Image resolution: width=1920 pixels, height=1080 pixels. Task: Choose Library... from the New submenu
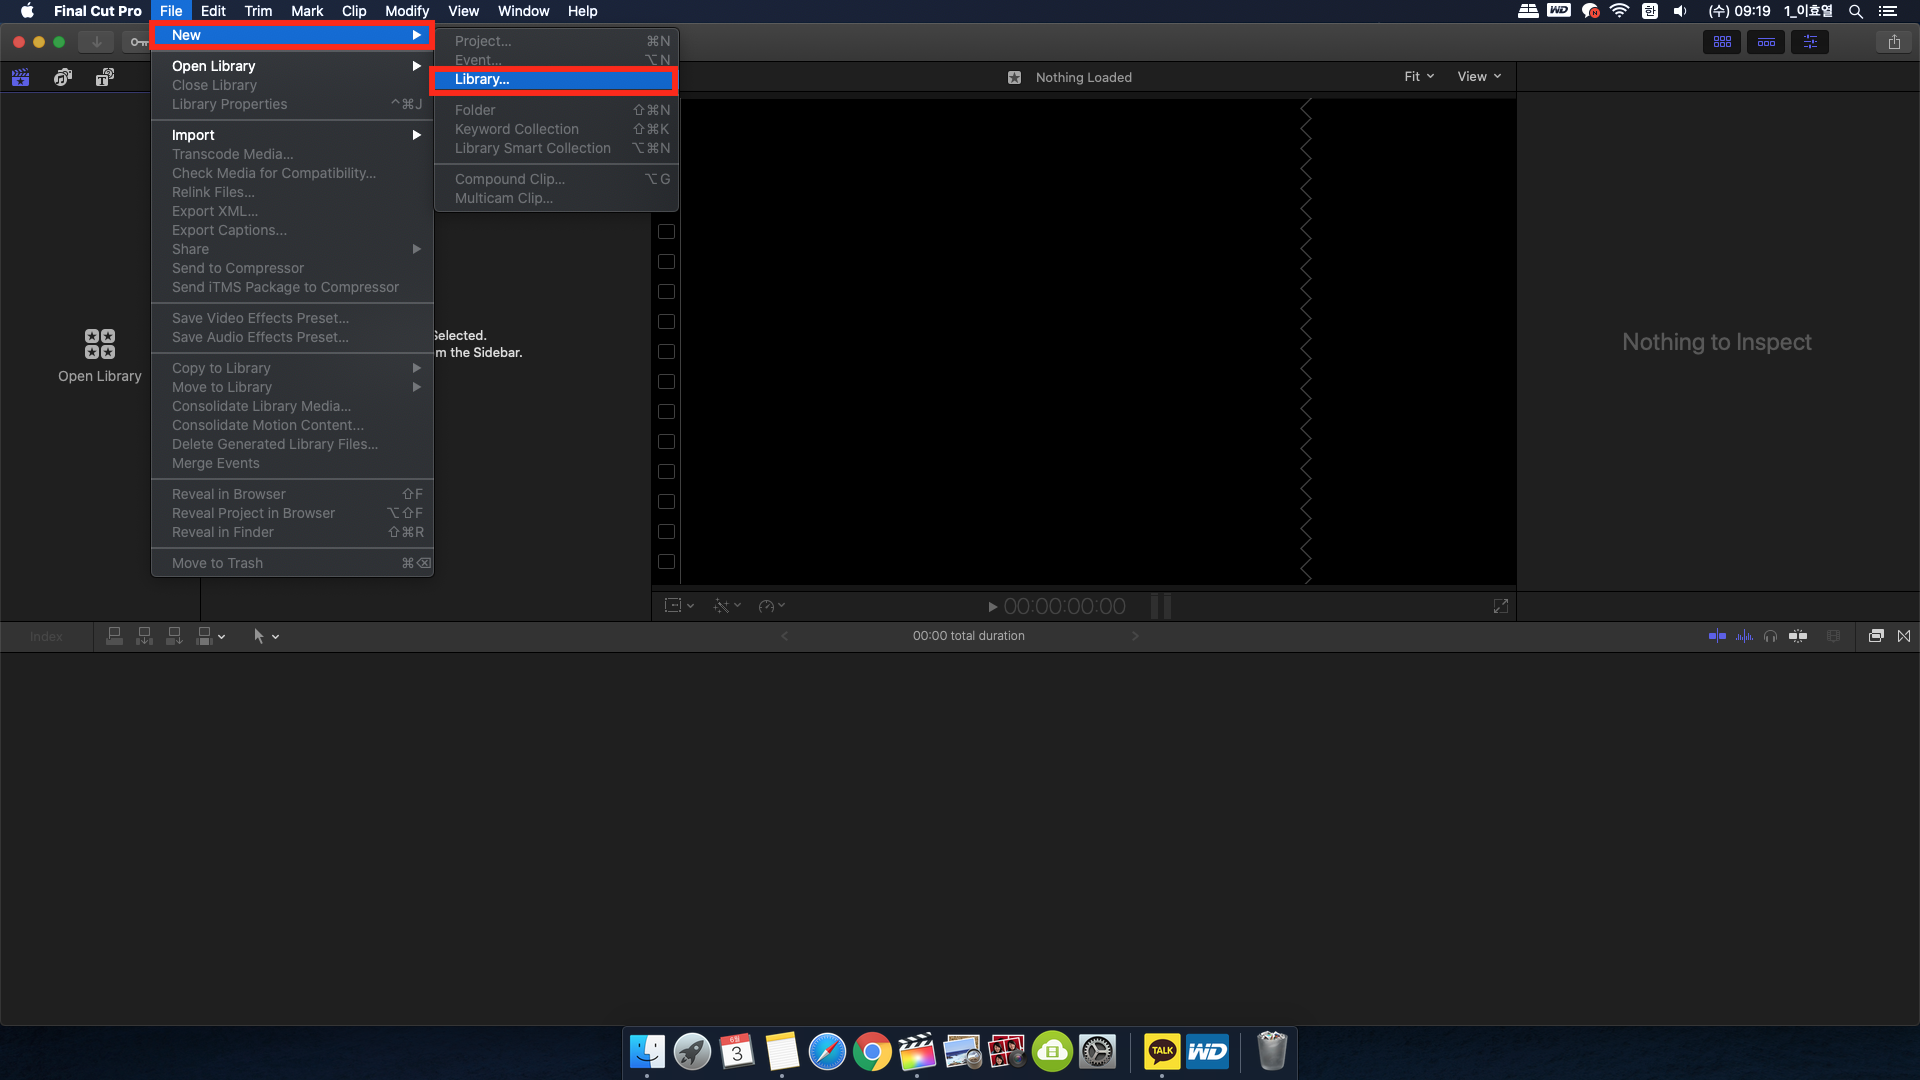[482, 80]
